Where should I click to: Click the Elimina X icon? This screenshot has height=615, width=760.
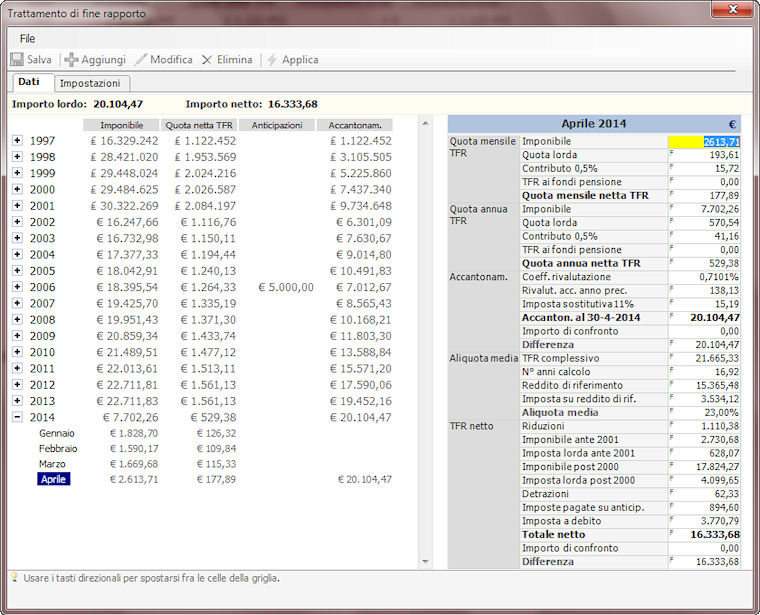[207, 60]
